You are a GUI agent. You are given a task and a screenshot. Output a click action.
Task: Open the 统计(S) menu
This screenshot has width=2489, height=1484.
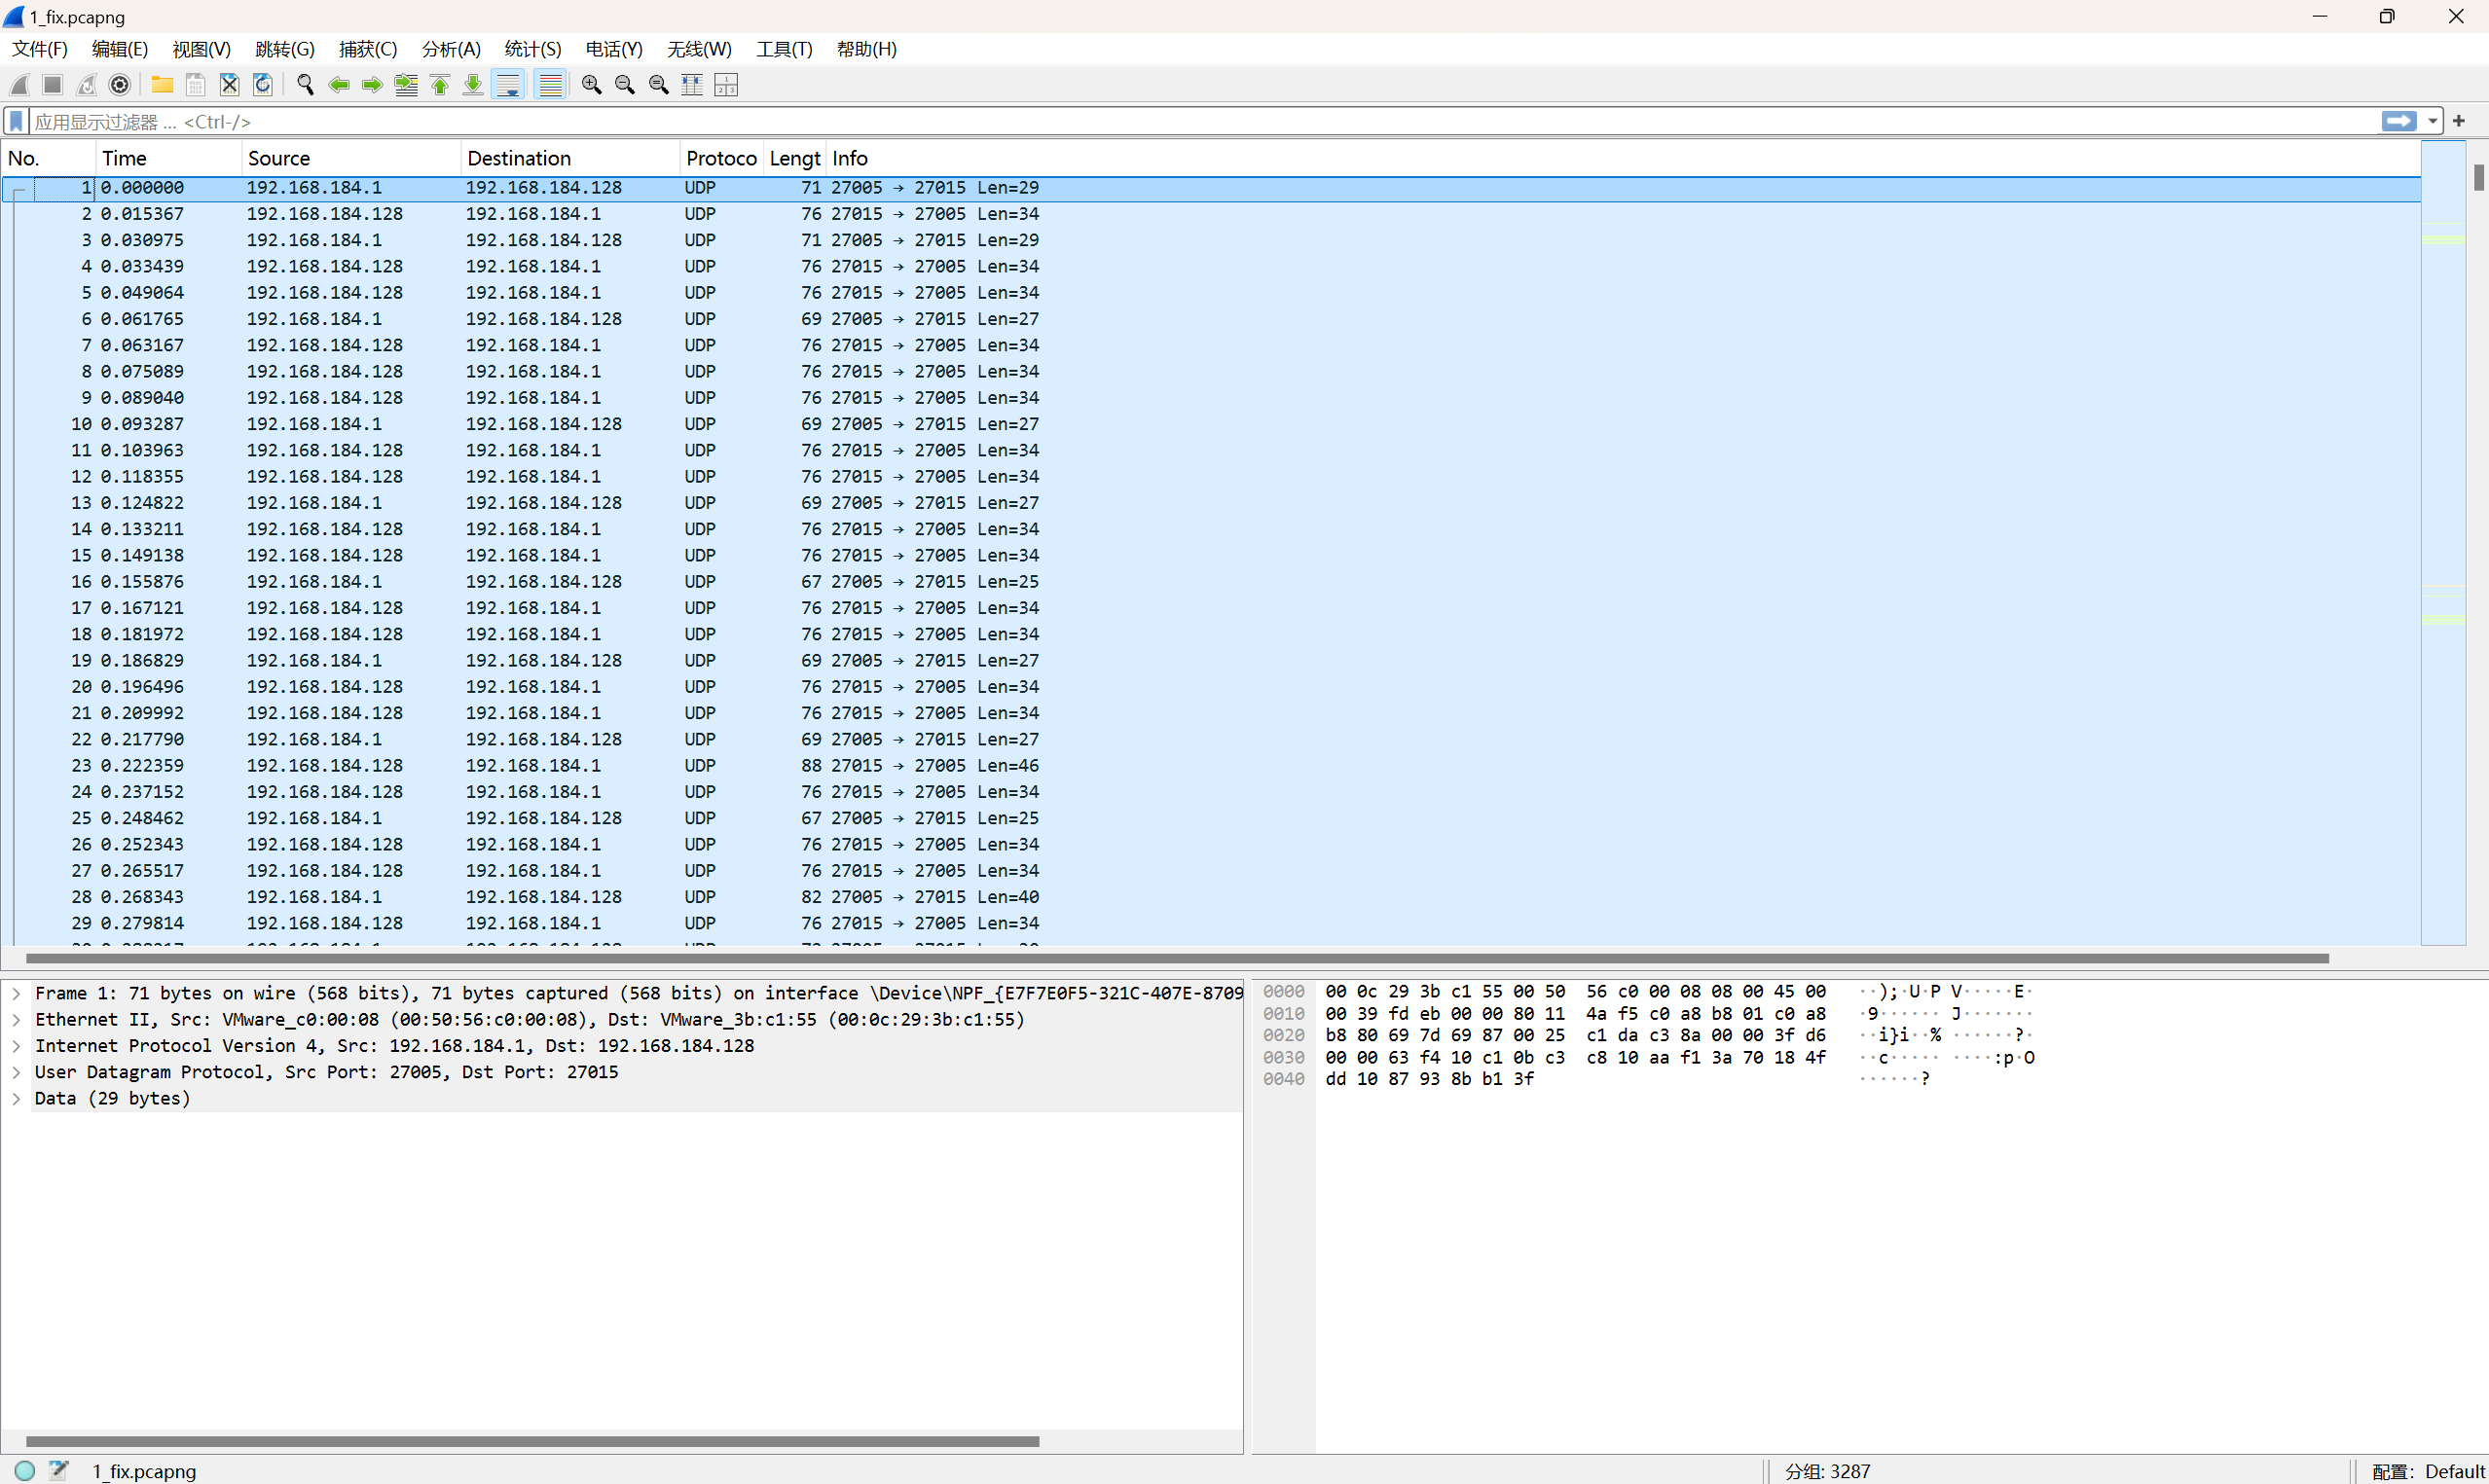pos(532,49)
